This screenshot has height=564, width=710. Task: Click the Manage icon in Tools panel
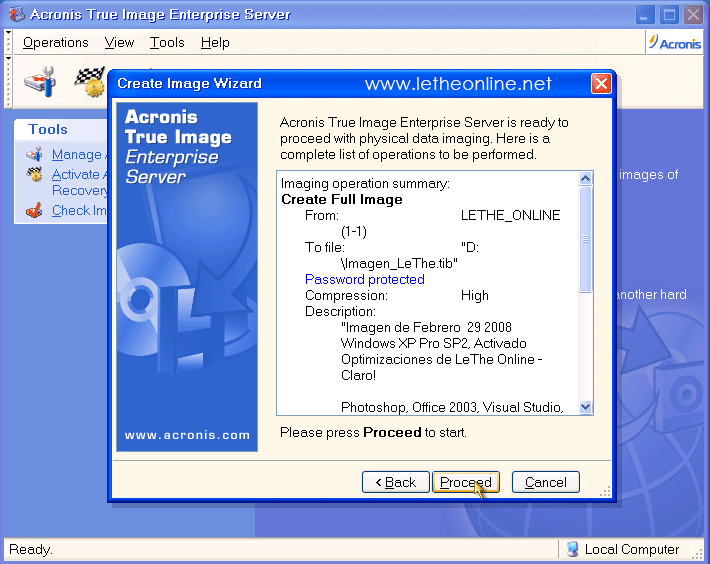(x=34, y=155)
